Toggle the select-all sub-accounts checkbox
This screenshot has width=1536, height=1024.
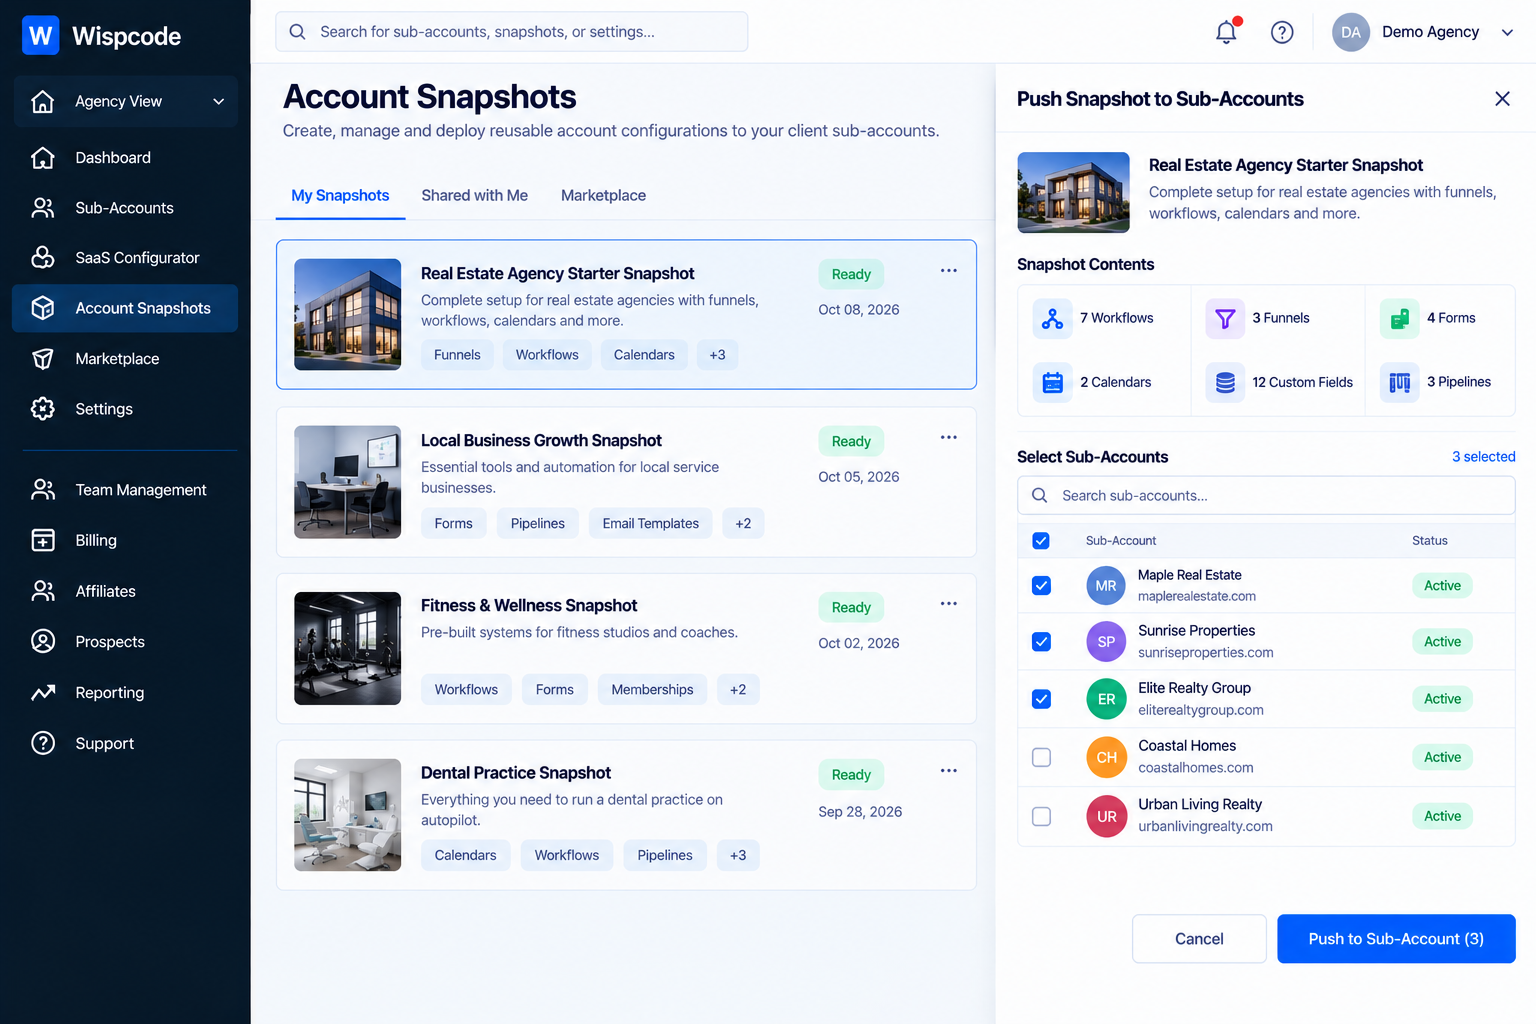tap(1041, 541)
